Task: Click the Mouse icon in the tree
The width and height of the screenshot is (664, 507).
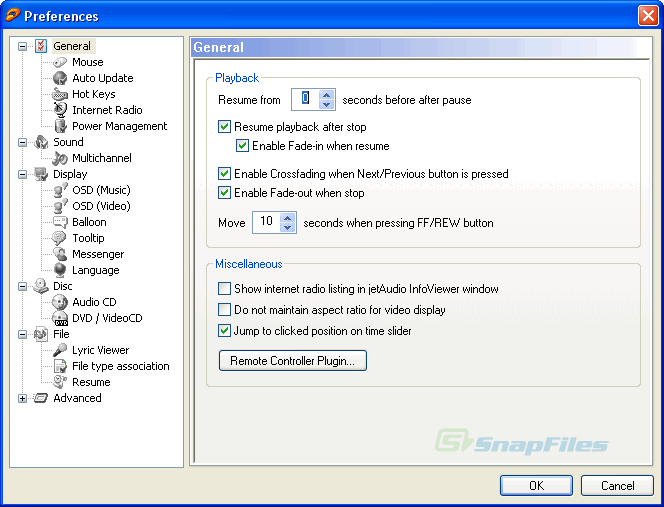Action: point(60,62)
